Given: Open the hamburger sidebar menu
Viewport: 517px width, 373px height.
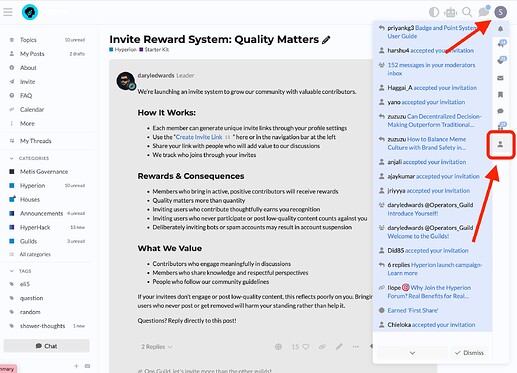Looking at the screenshot, I should coord(8,12).
